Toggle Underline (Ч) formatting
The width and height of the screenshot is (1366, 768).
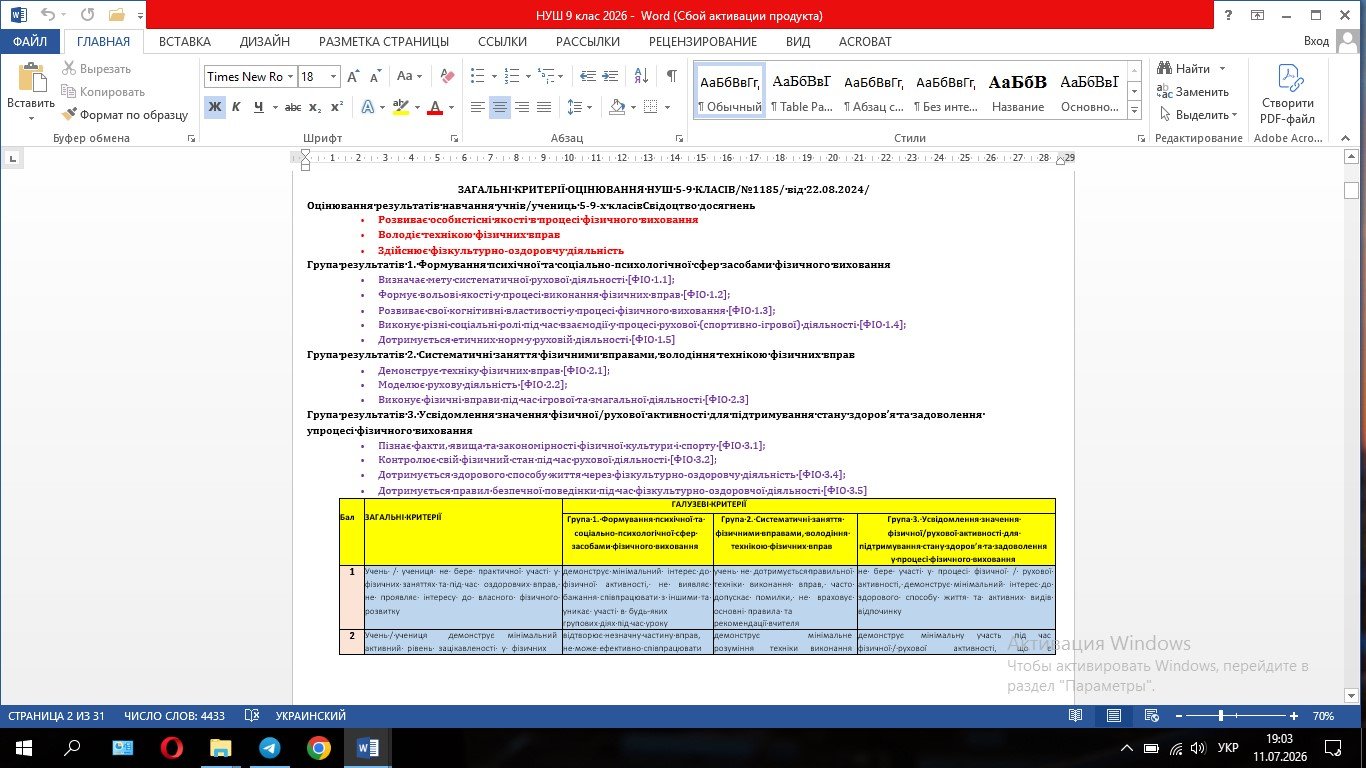[x=259, y=107]
